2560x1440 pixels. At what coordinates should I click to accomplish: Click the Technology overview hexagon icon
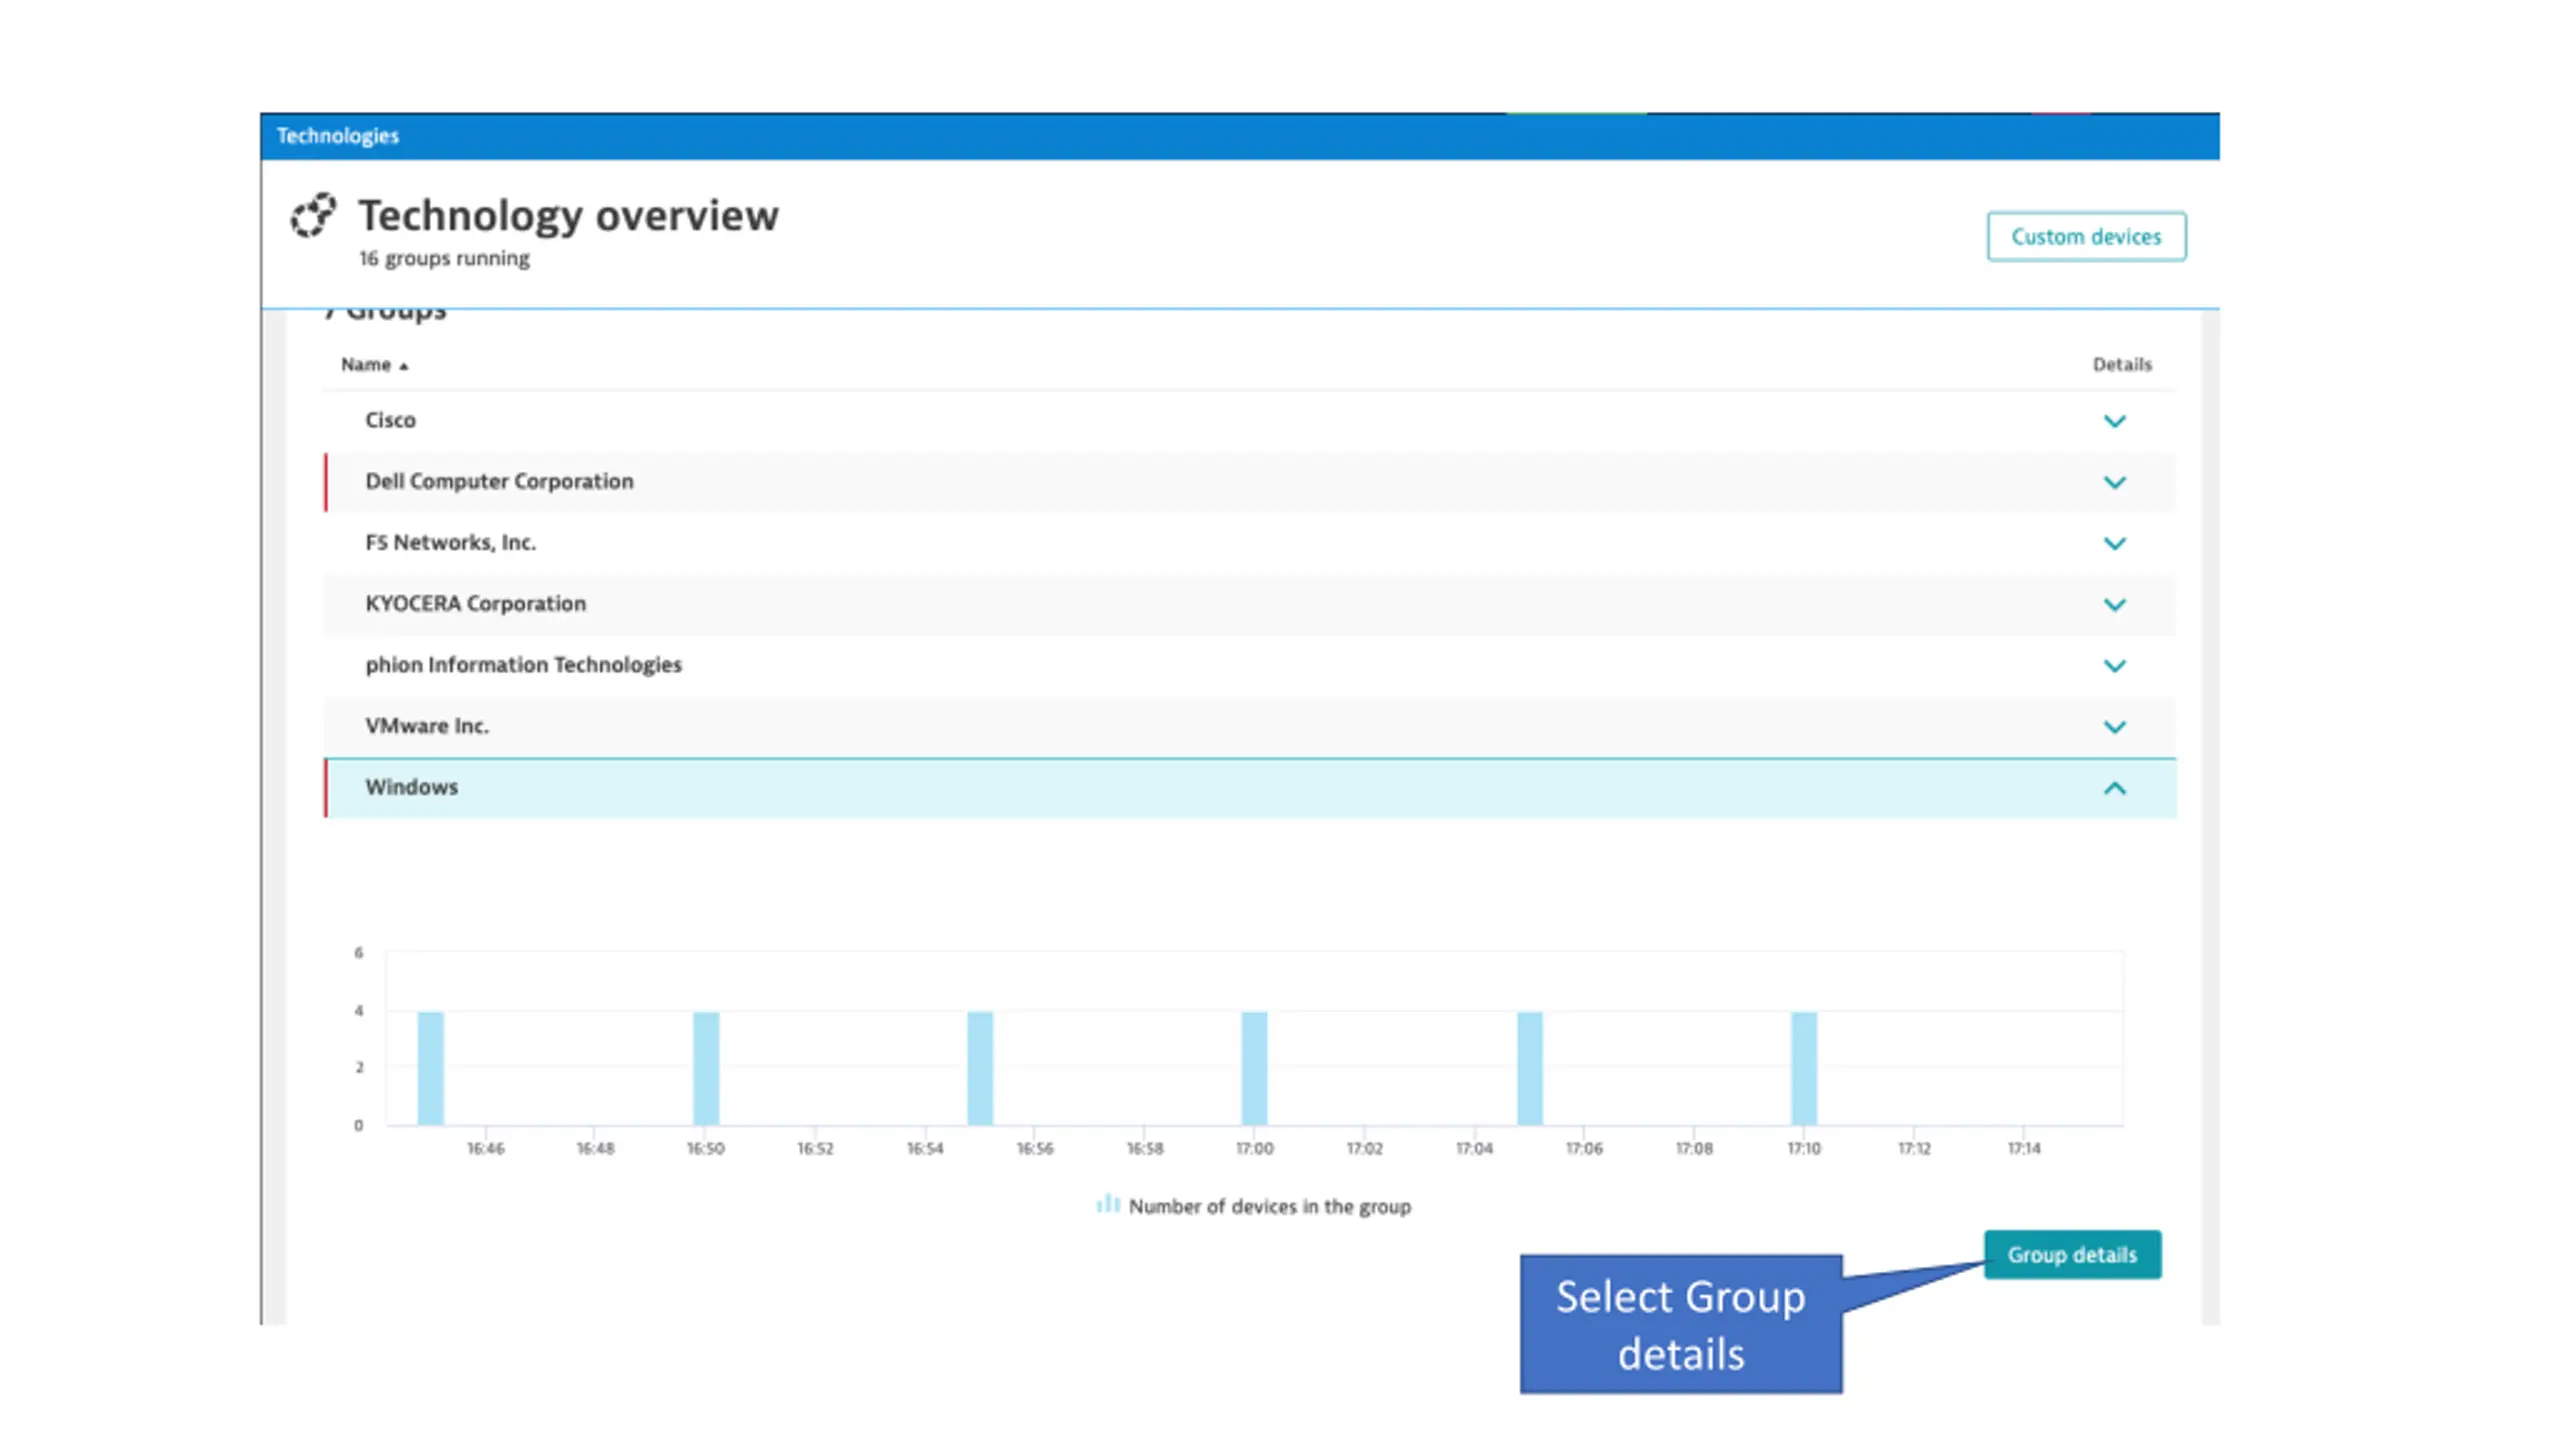tap(313, 215)
